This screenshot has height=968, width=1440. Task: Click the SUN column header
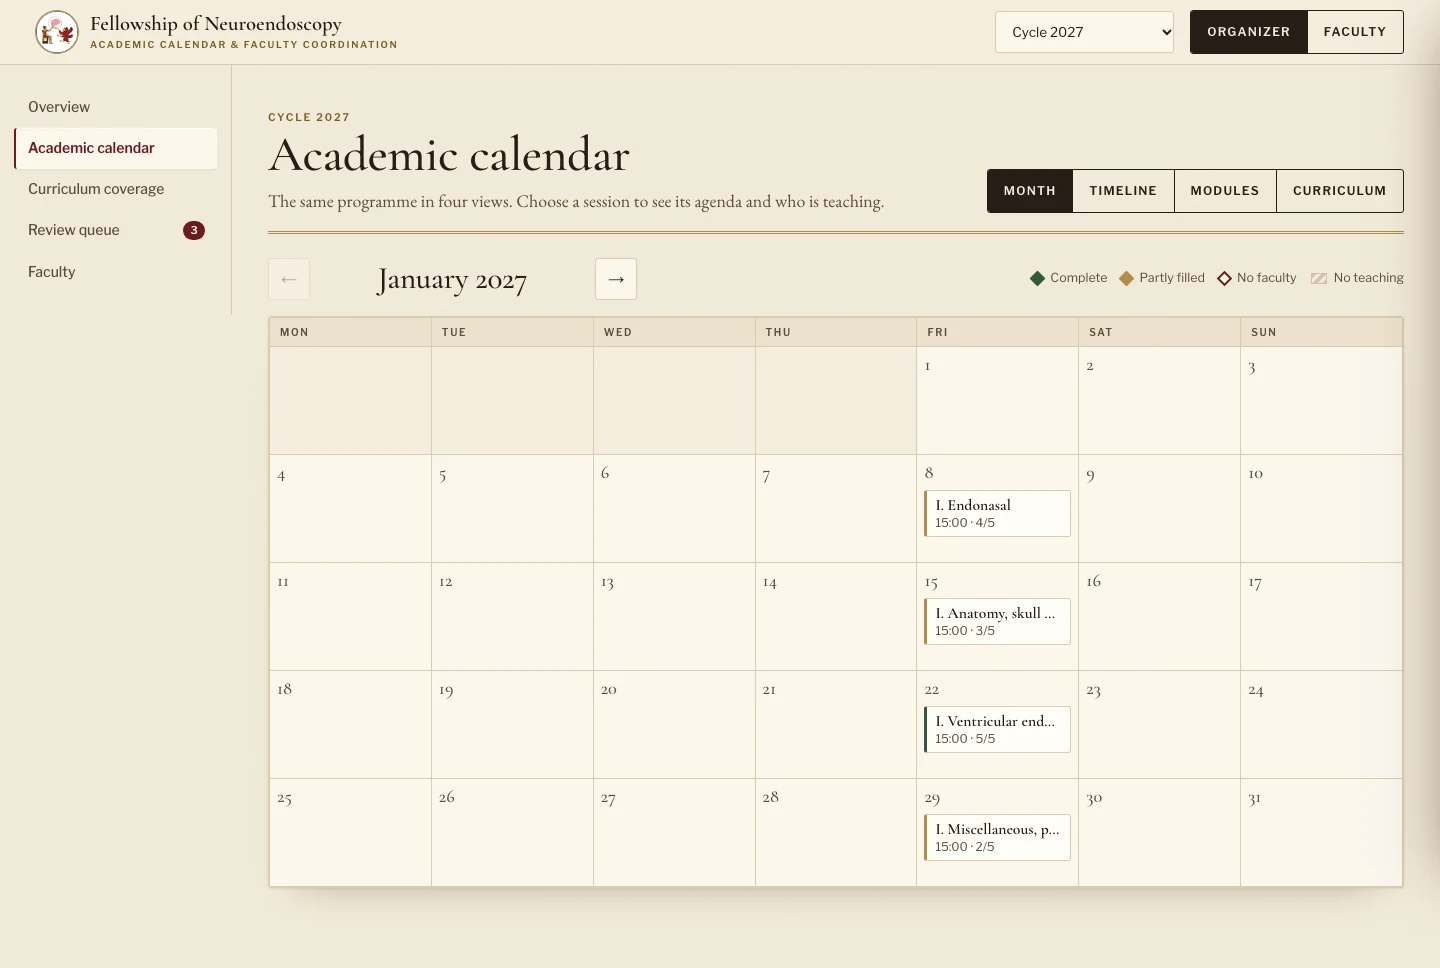pos(1321,332)
